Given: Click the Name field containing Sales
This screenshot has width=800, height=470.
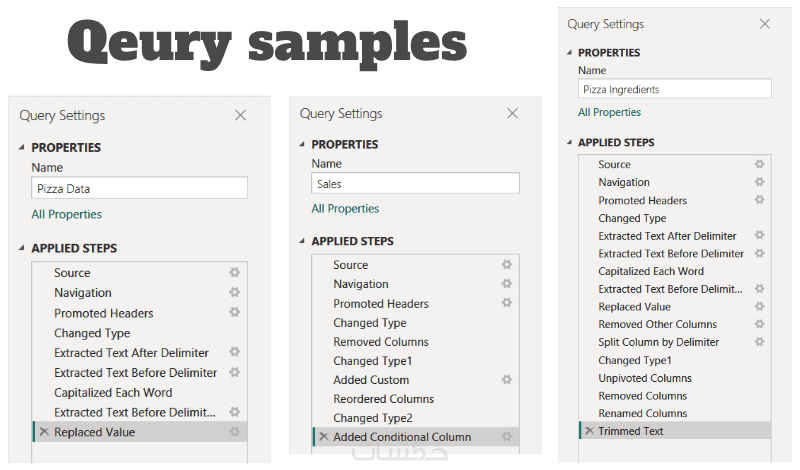Looking at the screenshot, I should point(415,184).
